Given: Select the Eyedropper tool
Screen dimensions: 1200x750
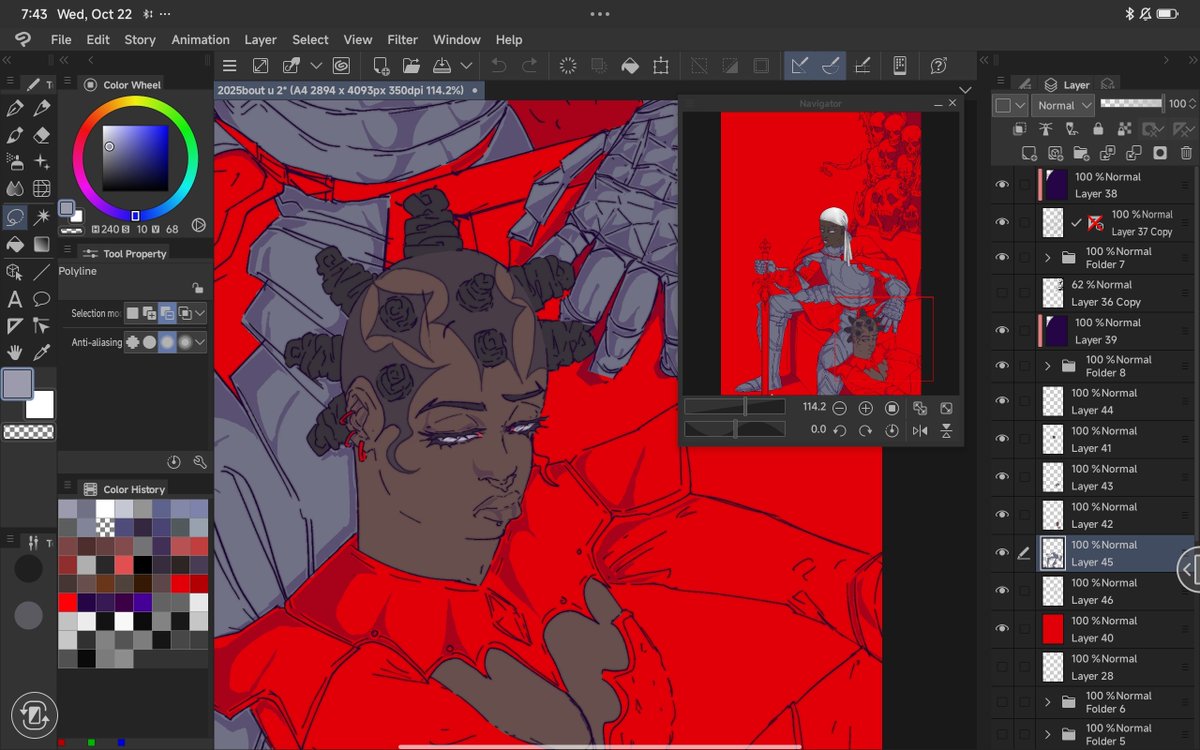Looking at the screenshot, I should point(42,352).
